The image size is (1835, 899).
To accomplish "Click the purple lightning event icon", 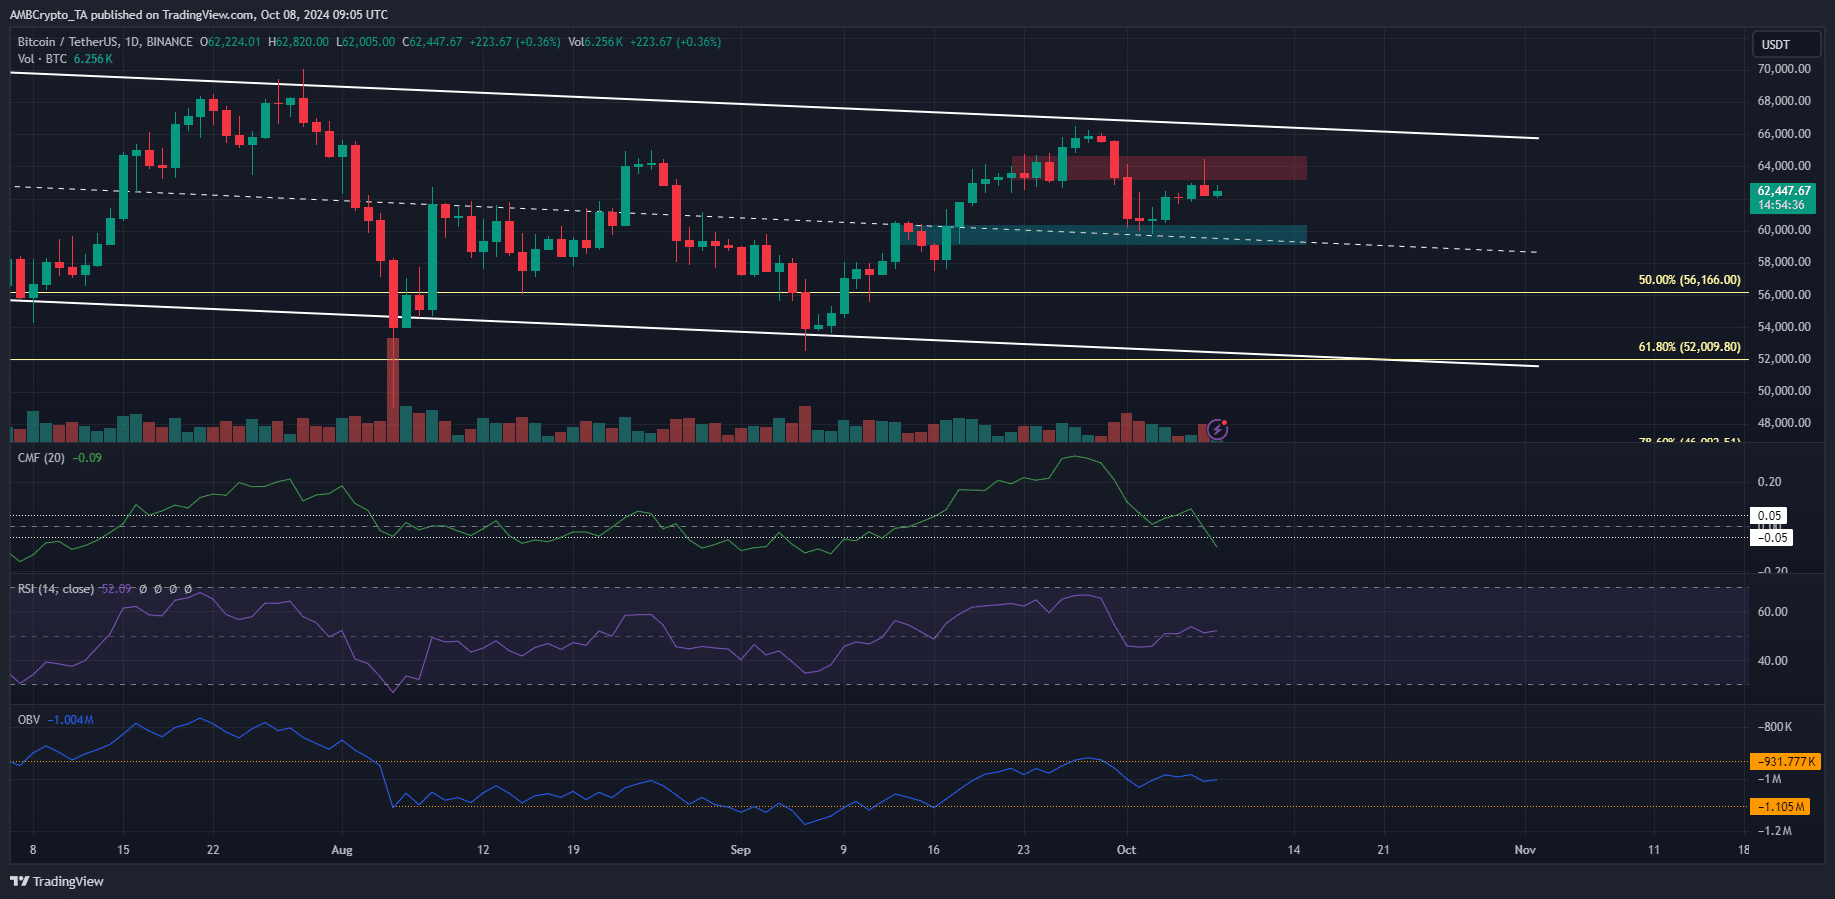I will coord(1217,429).
